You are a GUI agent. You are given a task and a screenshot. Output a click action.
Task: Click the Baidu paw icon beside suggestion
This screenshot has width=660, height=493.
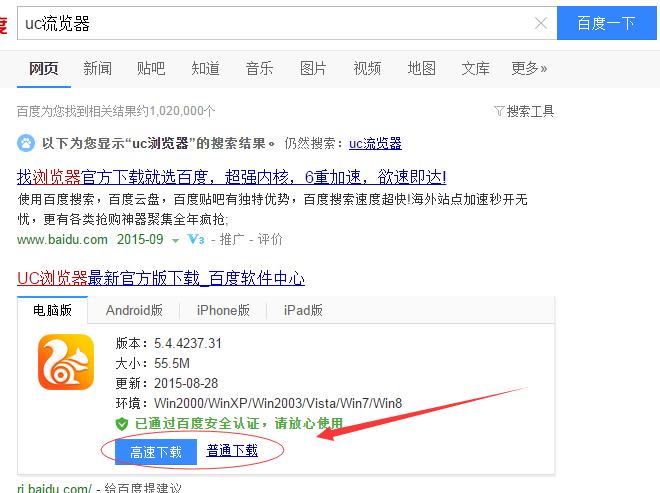point(26,143)
